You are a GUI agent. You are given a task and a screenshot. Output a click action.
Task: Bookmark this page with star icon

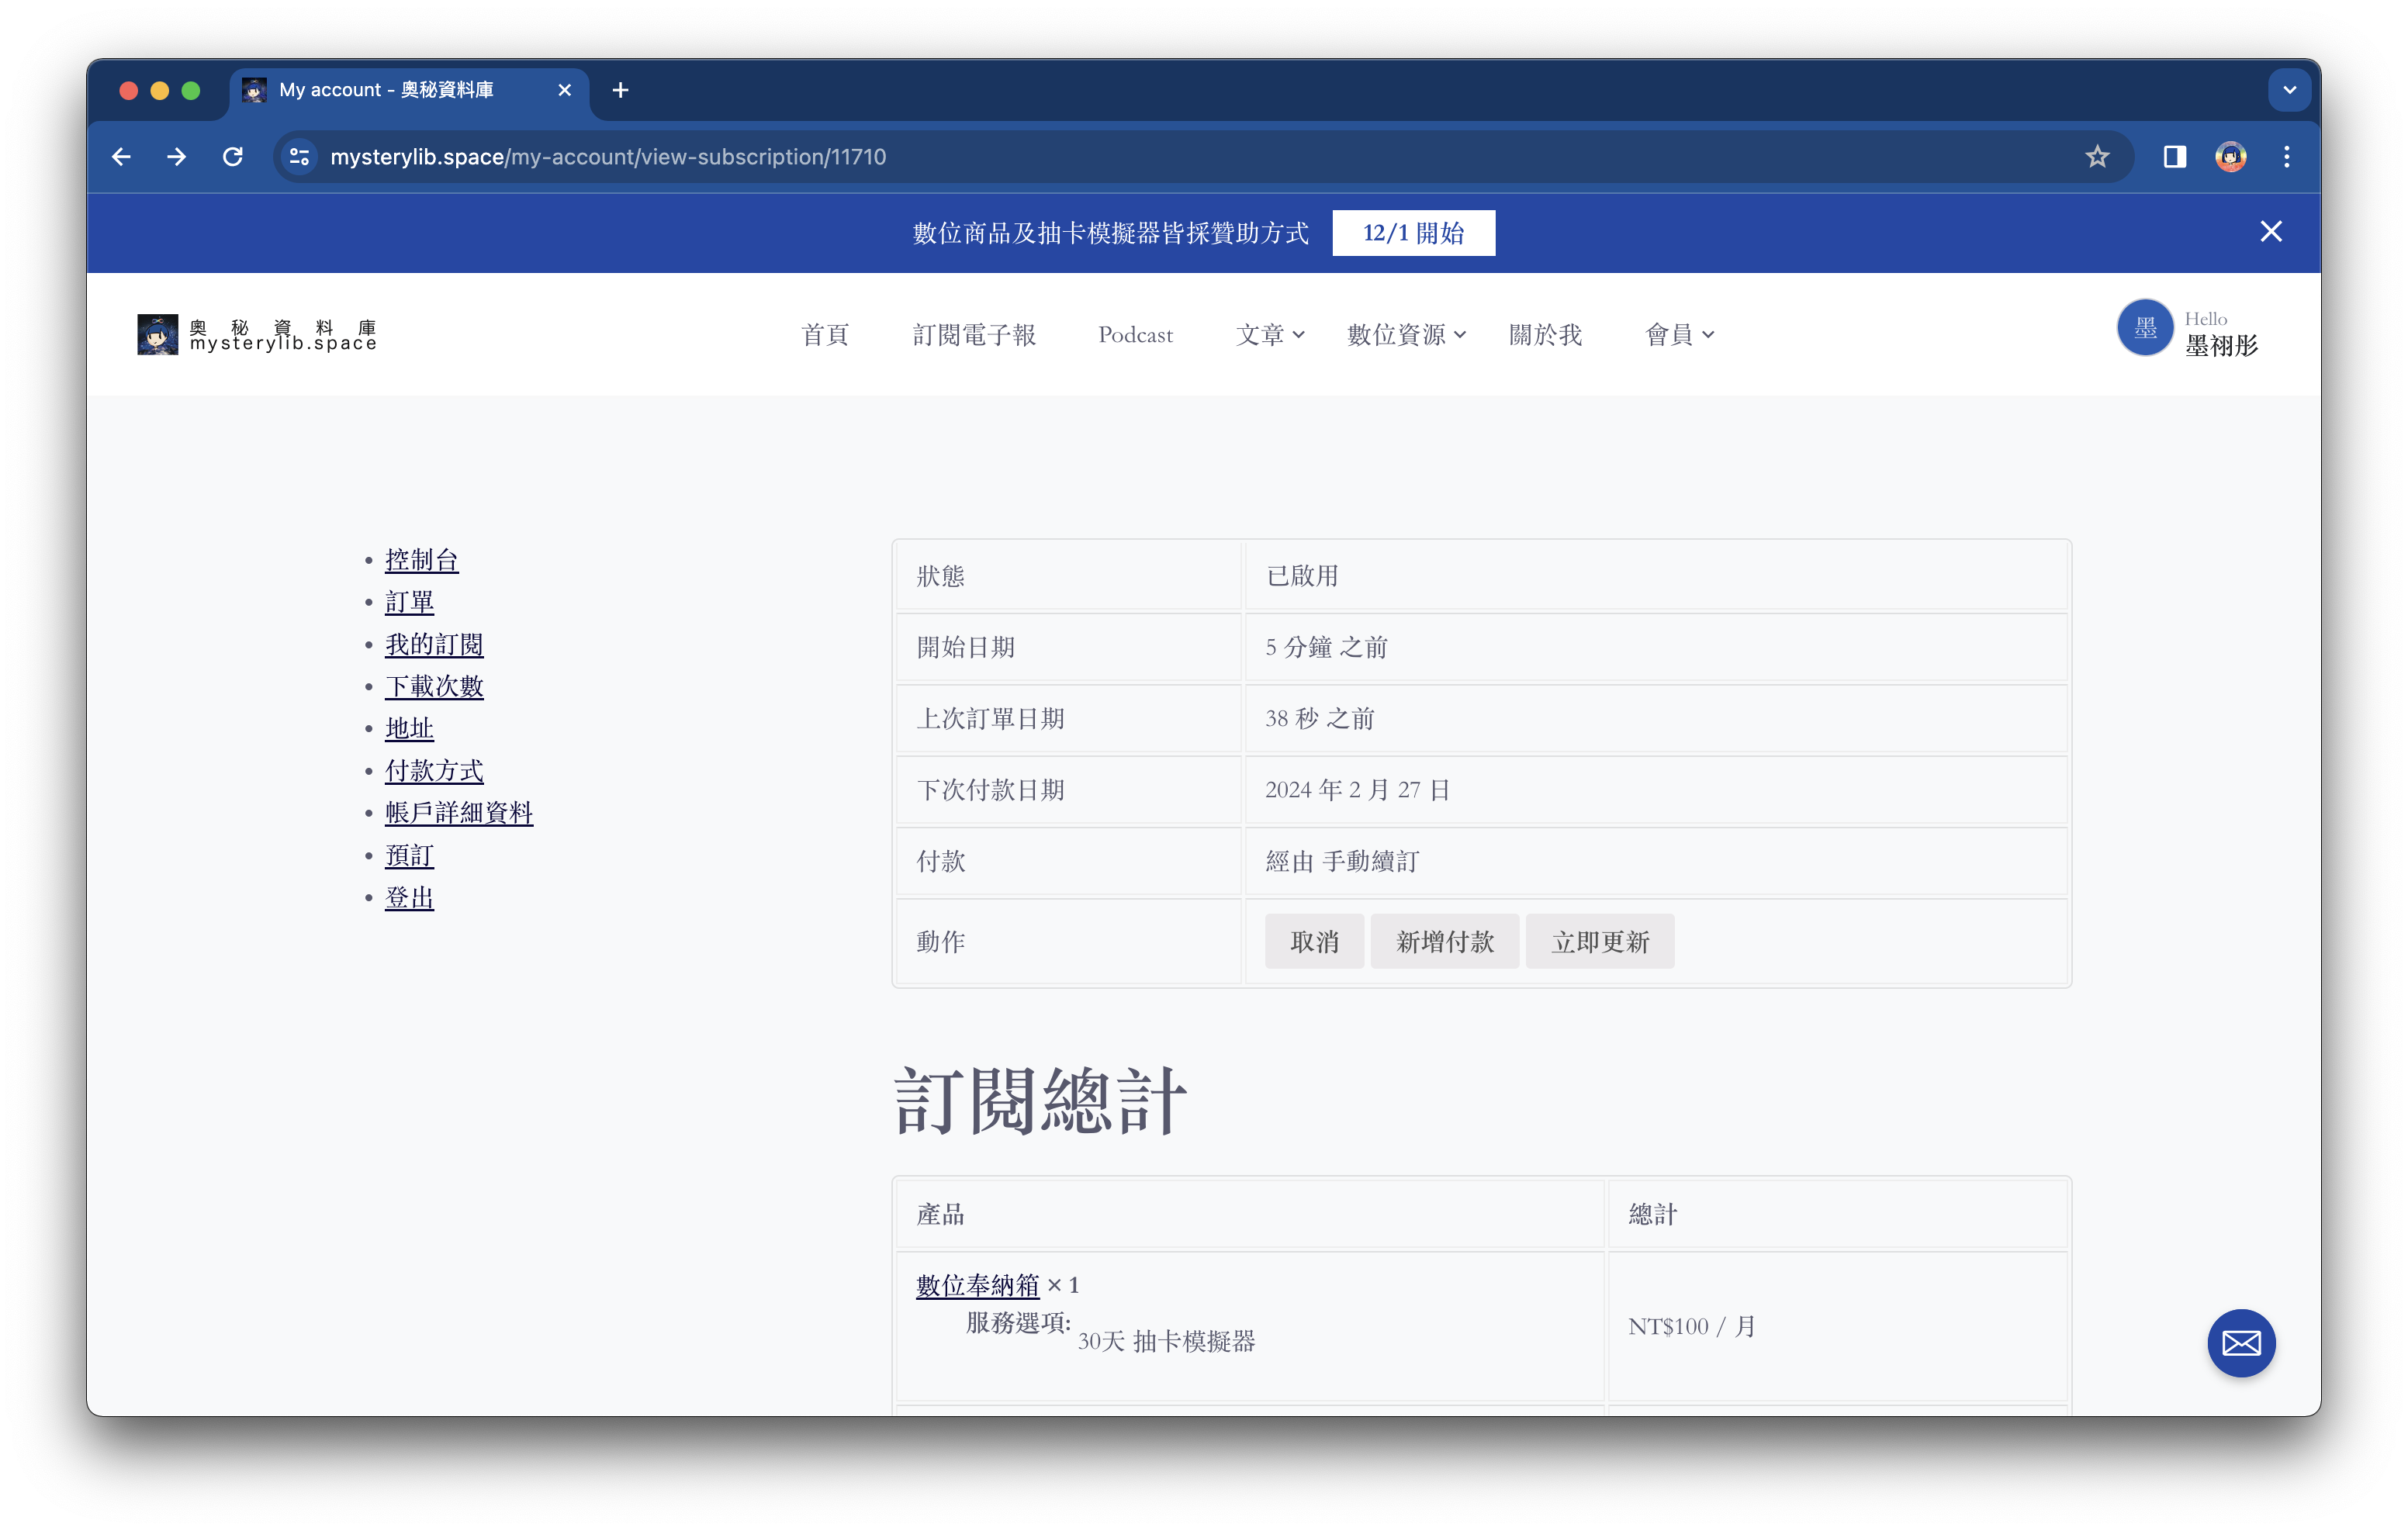[2097, 157]
